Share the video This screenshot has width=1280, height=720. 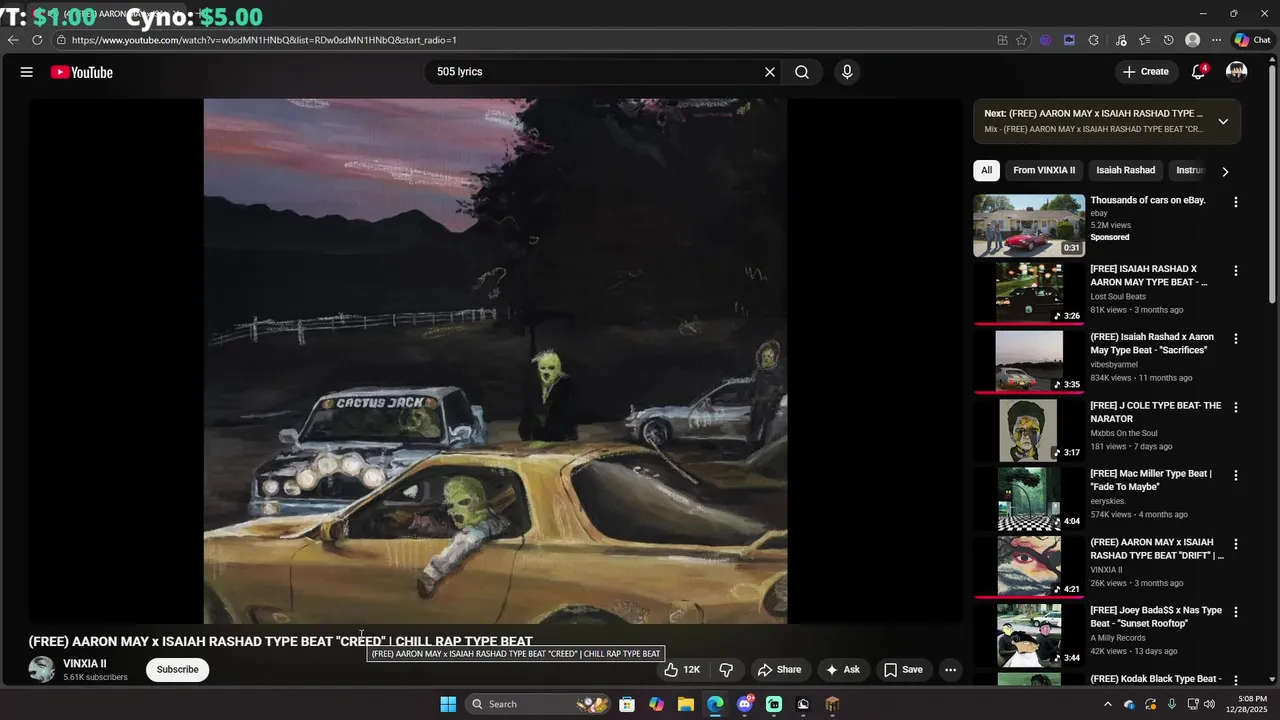779,670
